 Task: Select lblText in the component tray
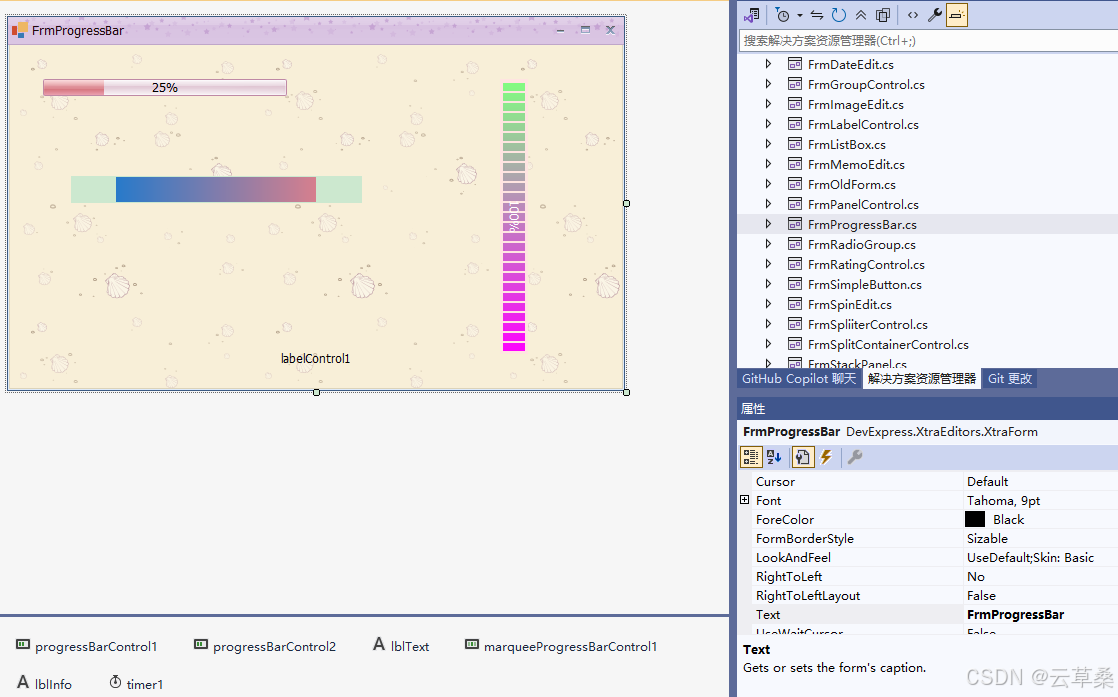[x=401, y=646]
